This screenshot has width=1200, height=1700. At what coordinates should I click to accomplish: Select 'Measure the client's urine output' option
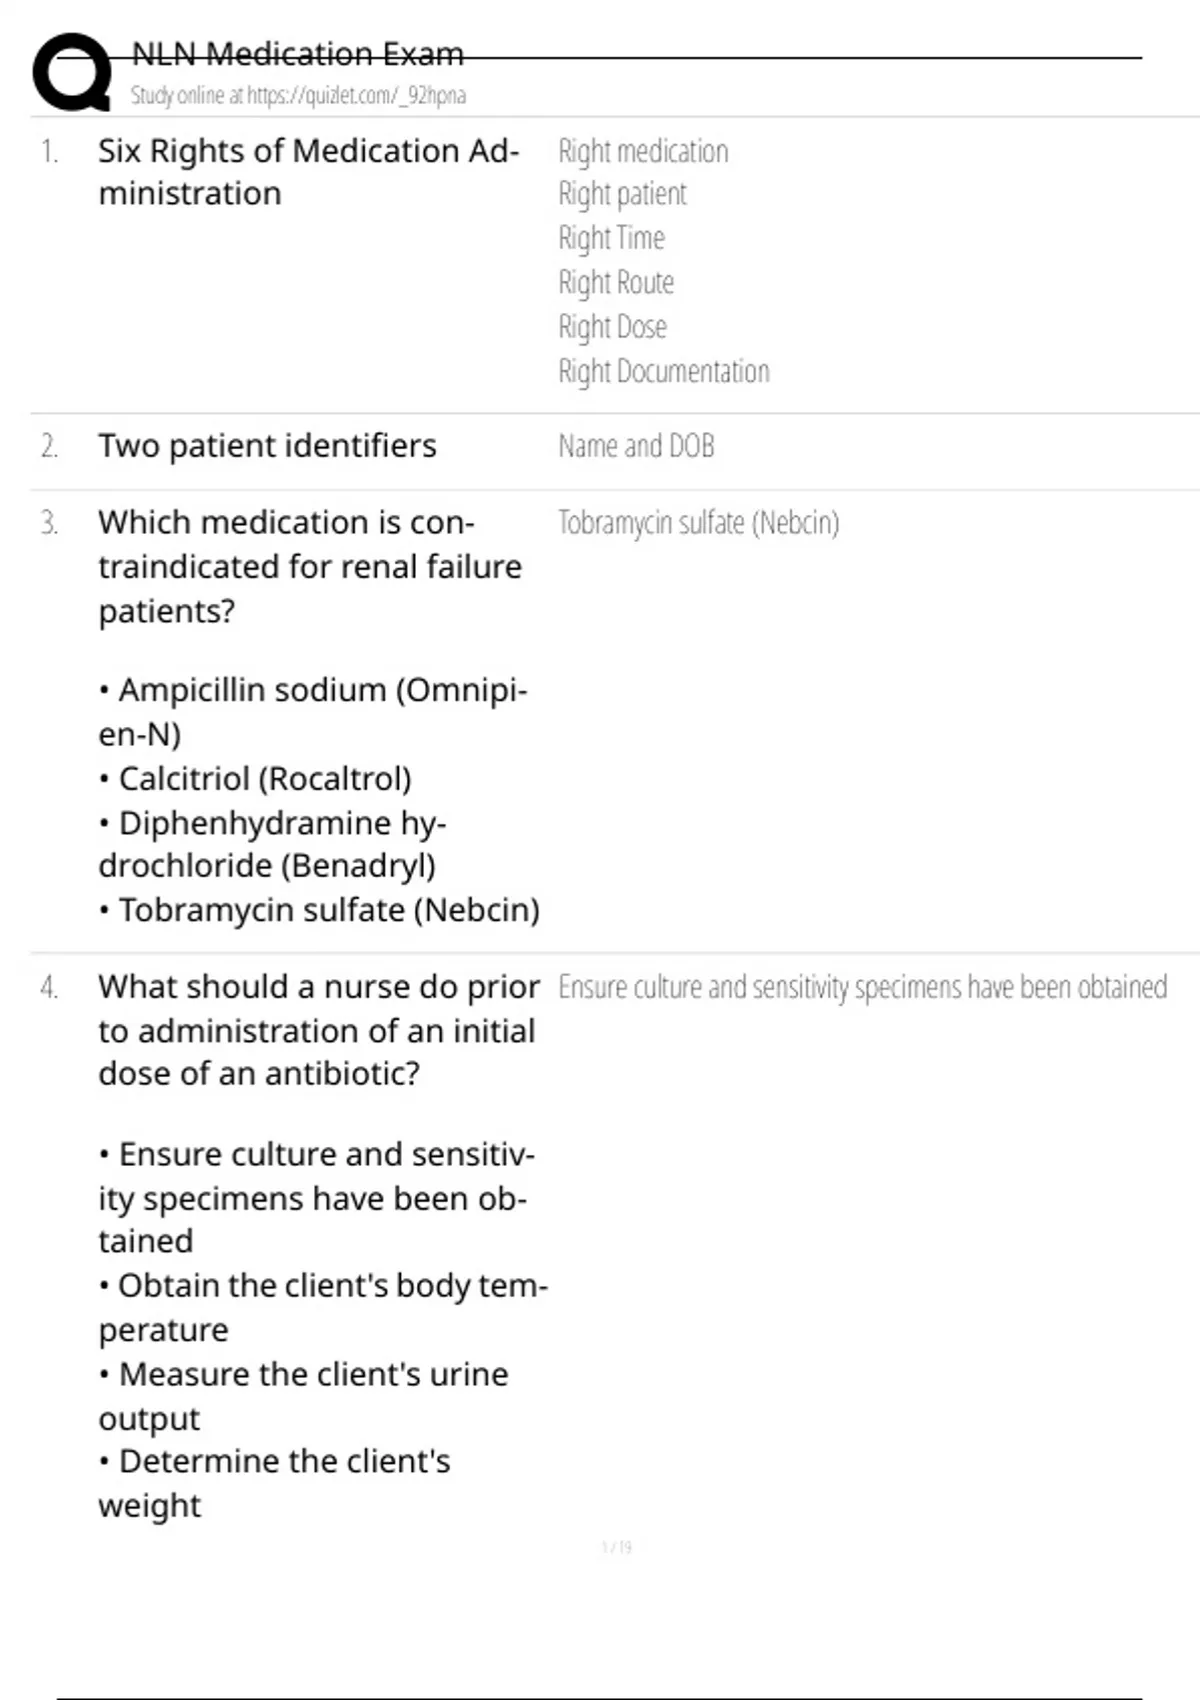pyautogui.click(x=303, y=1396)
